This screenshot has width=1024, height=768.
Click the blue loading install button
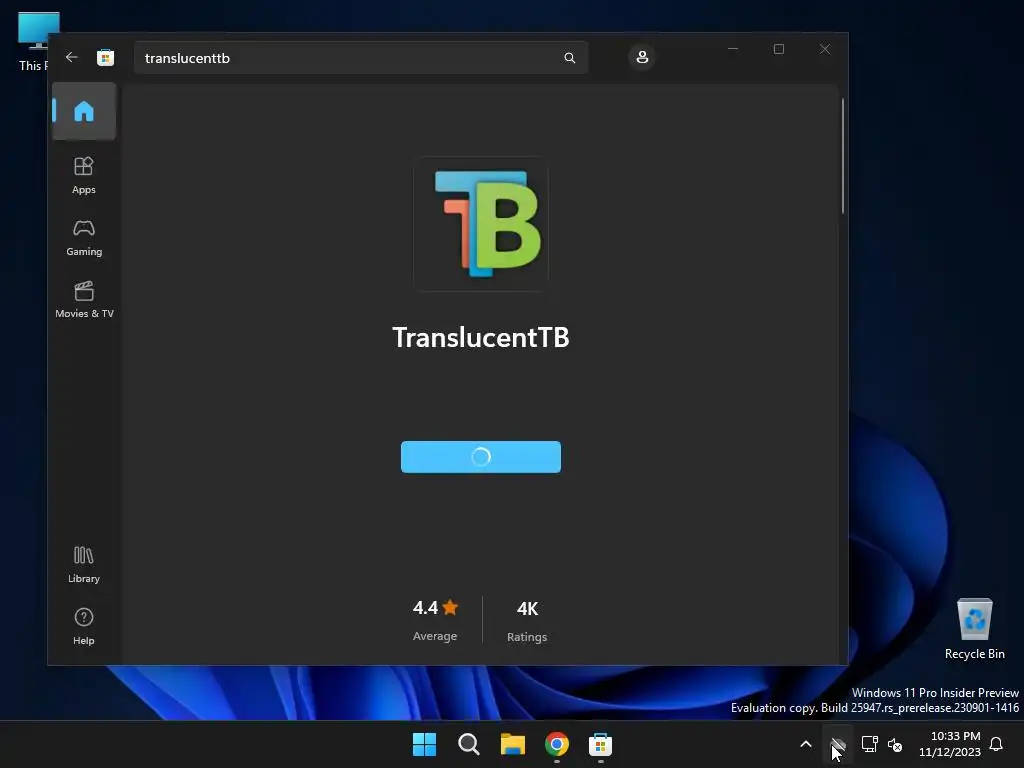coord(481,456)
